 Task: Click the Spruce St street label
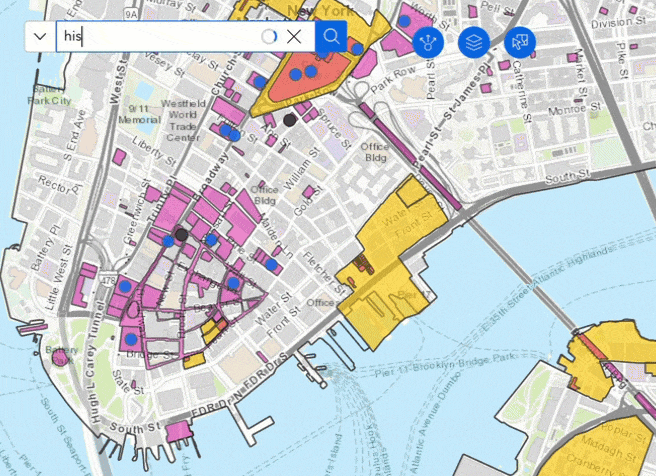click(x=336, y=129)
